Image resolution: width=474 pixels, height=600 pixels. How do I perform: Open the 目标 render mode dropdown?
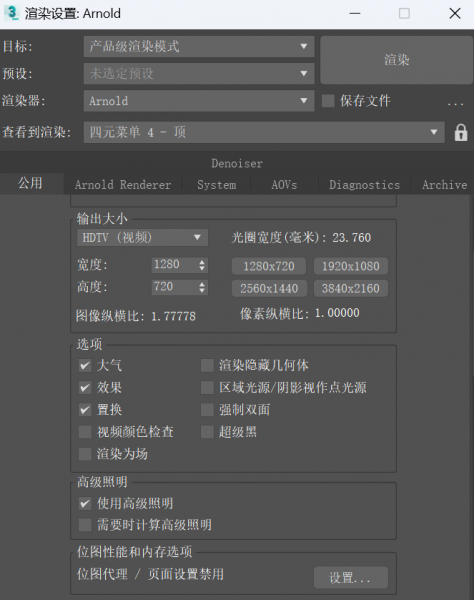pyautogui.click(x=199, y=47)
